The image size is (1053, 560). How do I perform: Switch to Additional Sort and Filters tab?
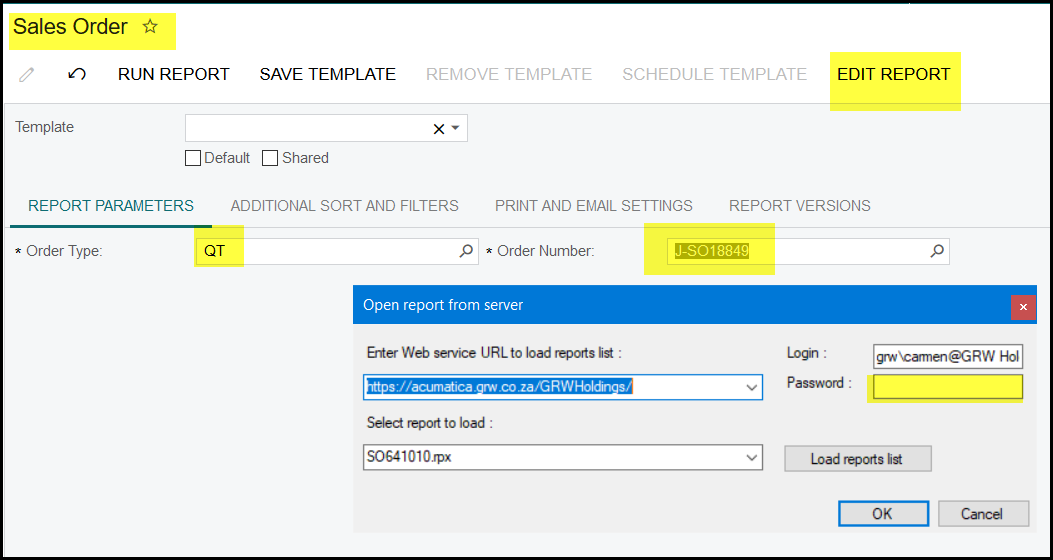tap(344, 206)
